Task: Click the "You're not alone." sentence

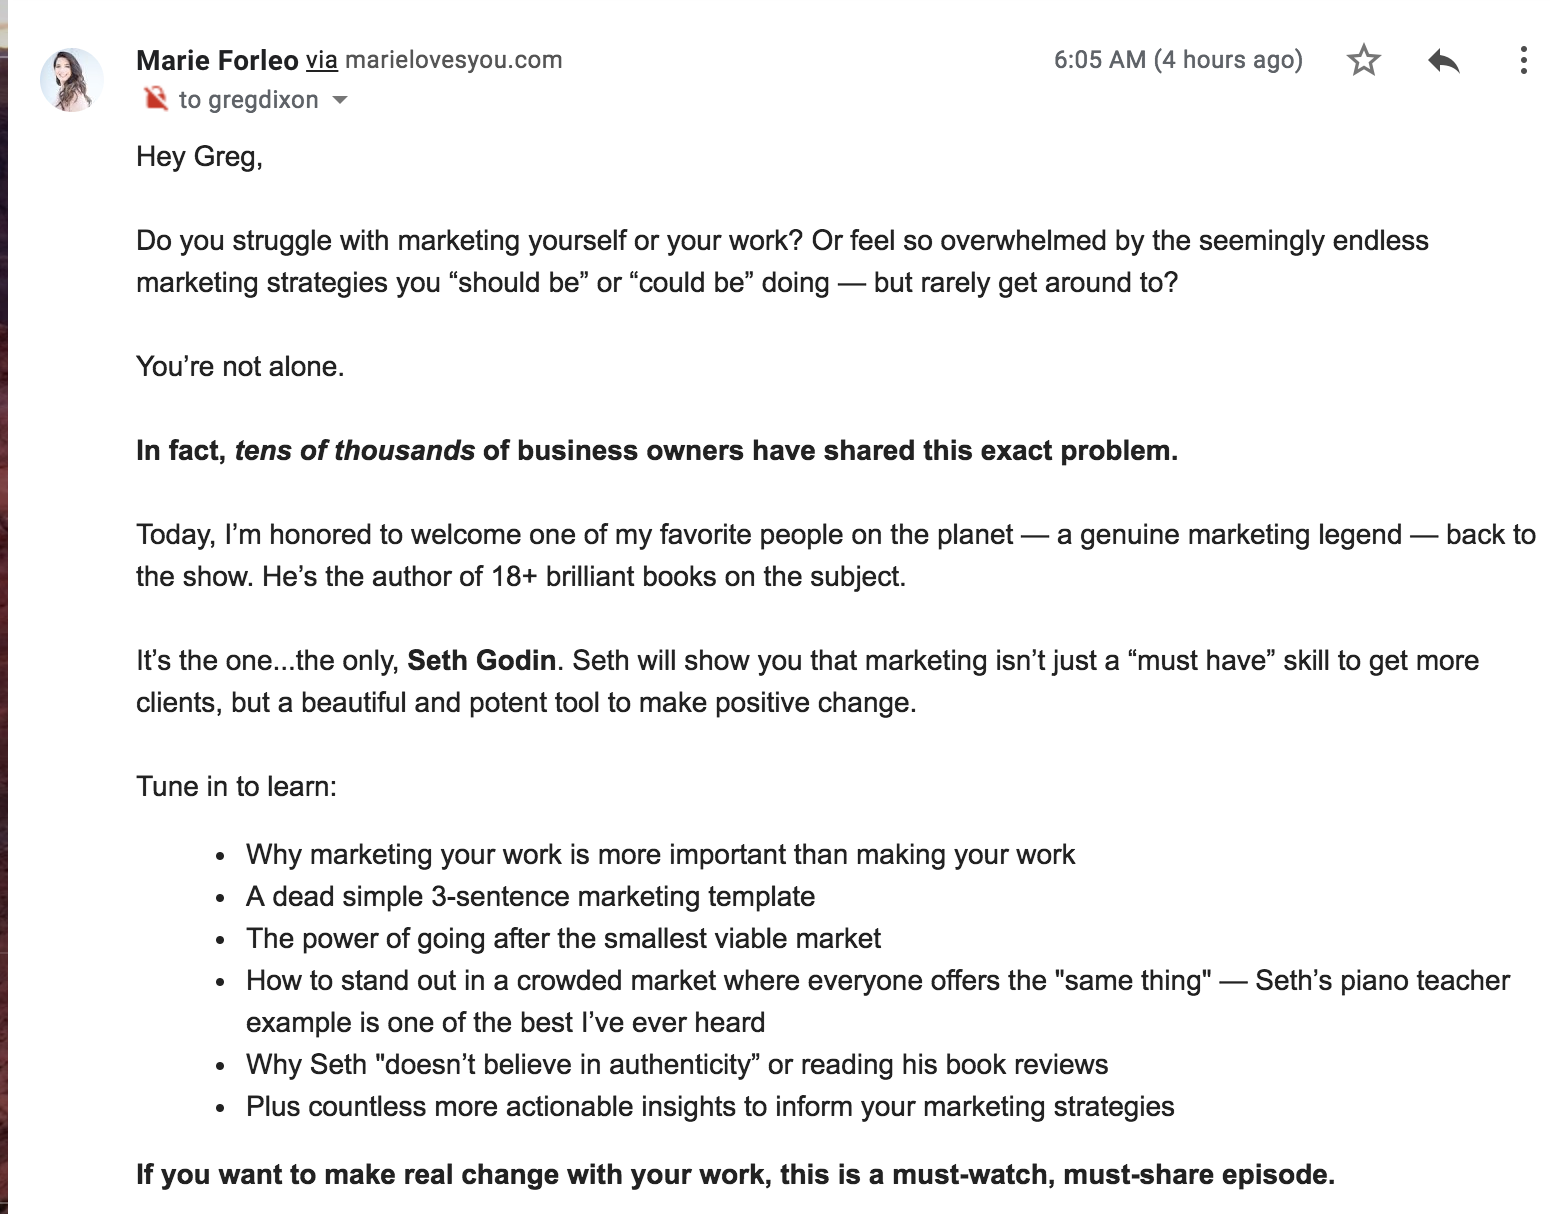Action: (x=240, y=367)
